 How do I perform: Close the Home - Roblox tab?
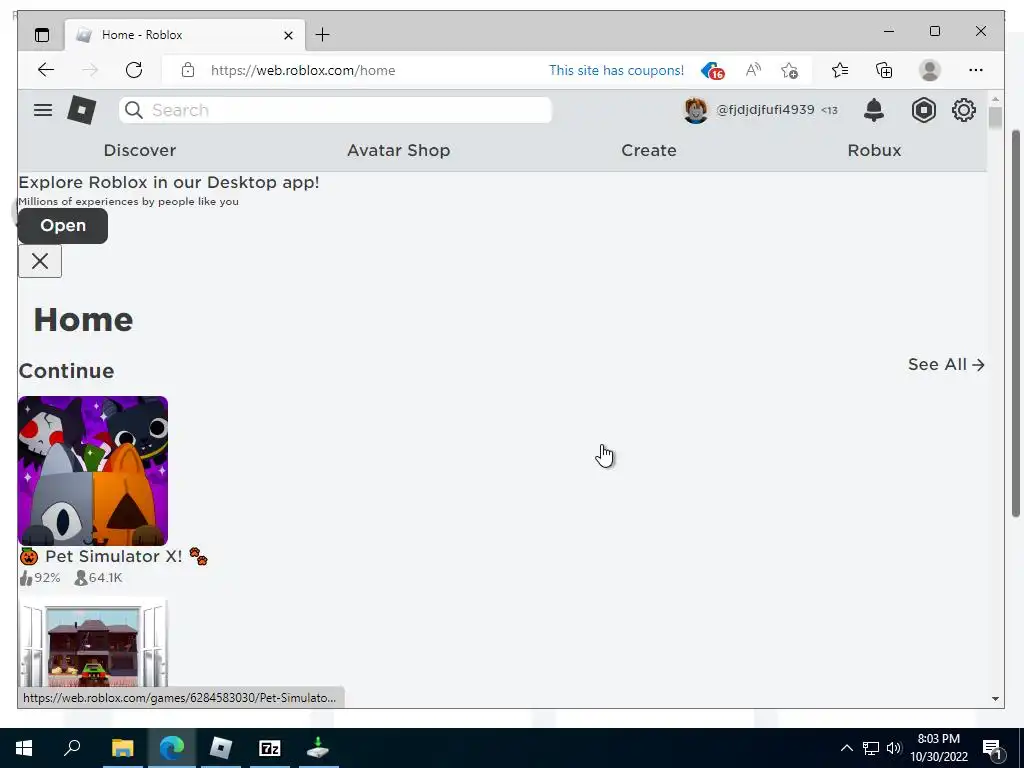click(288, 35)
